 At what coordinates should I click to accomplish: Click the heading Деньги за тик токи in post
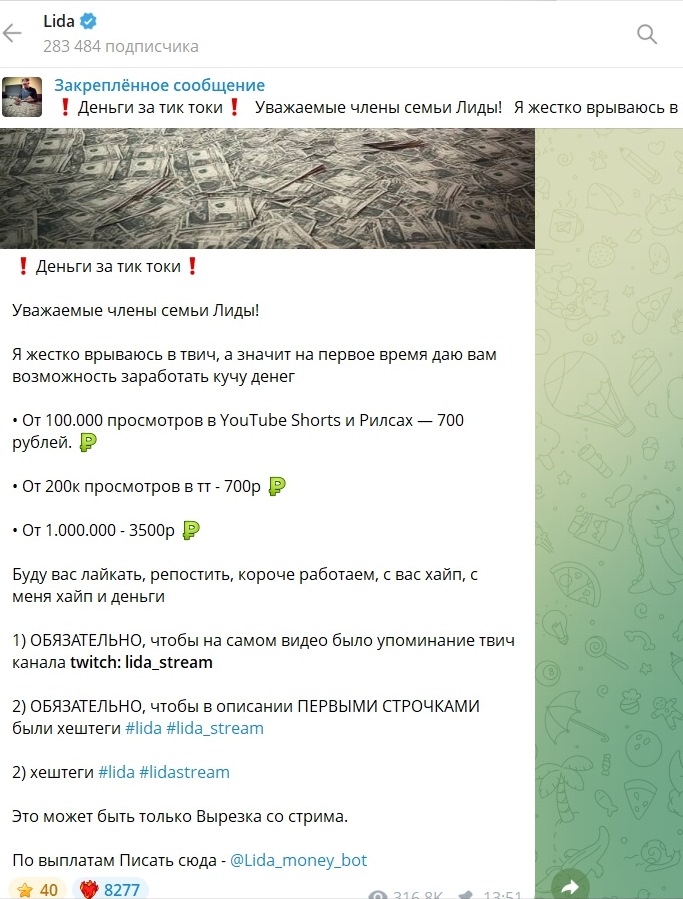(x=108, y=267)
